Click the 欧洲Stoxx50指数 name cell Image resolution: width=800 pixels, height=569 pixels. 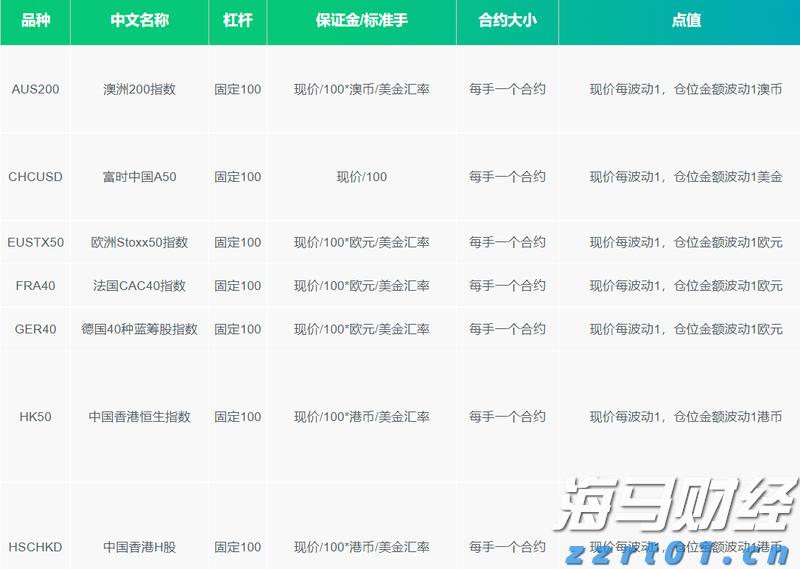139,242
